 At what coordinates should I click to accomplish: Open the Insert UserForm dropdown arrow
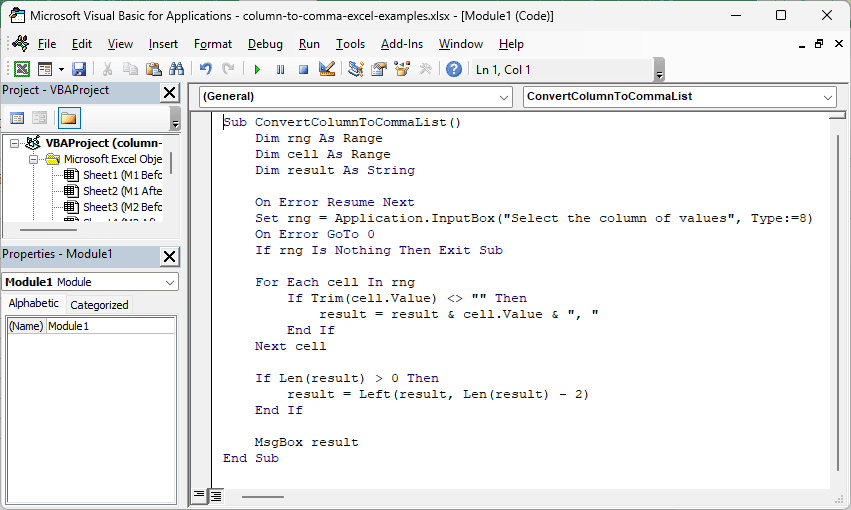[61, 69]
